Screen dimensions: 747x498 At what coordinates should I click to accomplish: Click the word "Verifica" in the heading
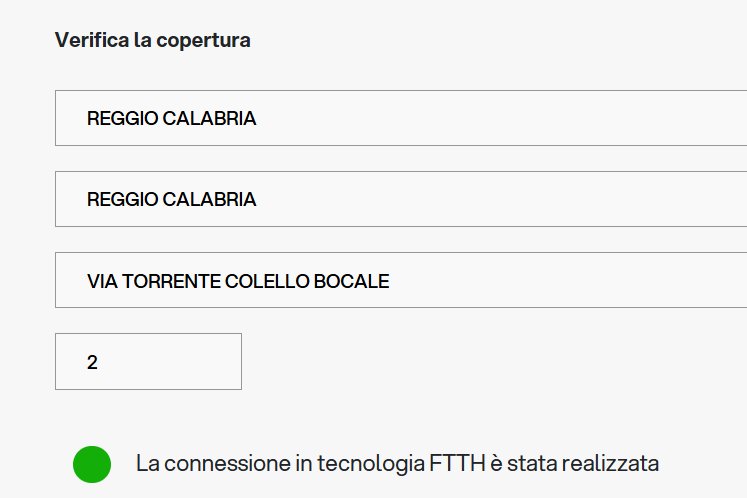[91, 41]
